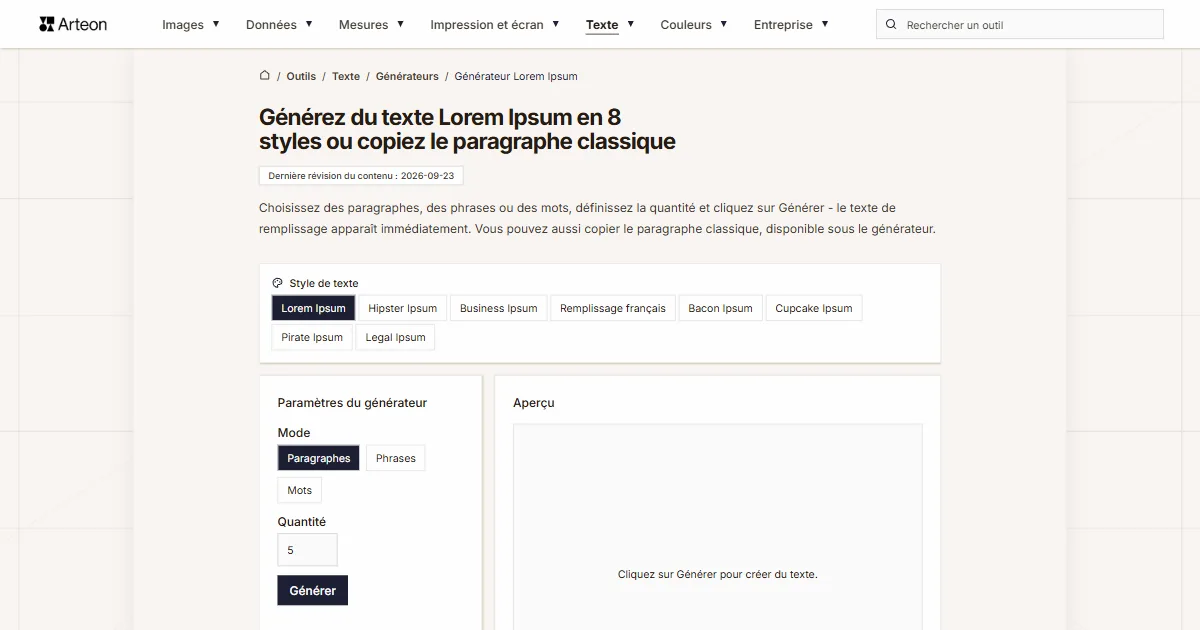The image size is (1200, 630).
Task: Click the Générateur Lorem Ipsum breadcrumb text
Action: [x=516, y=76]
